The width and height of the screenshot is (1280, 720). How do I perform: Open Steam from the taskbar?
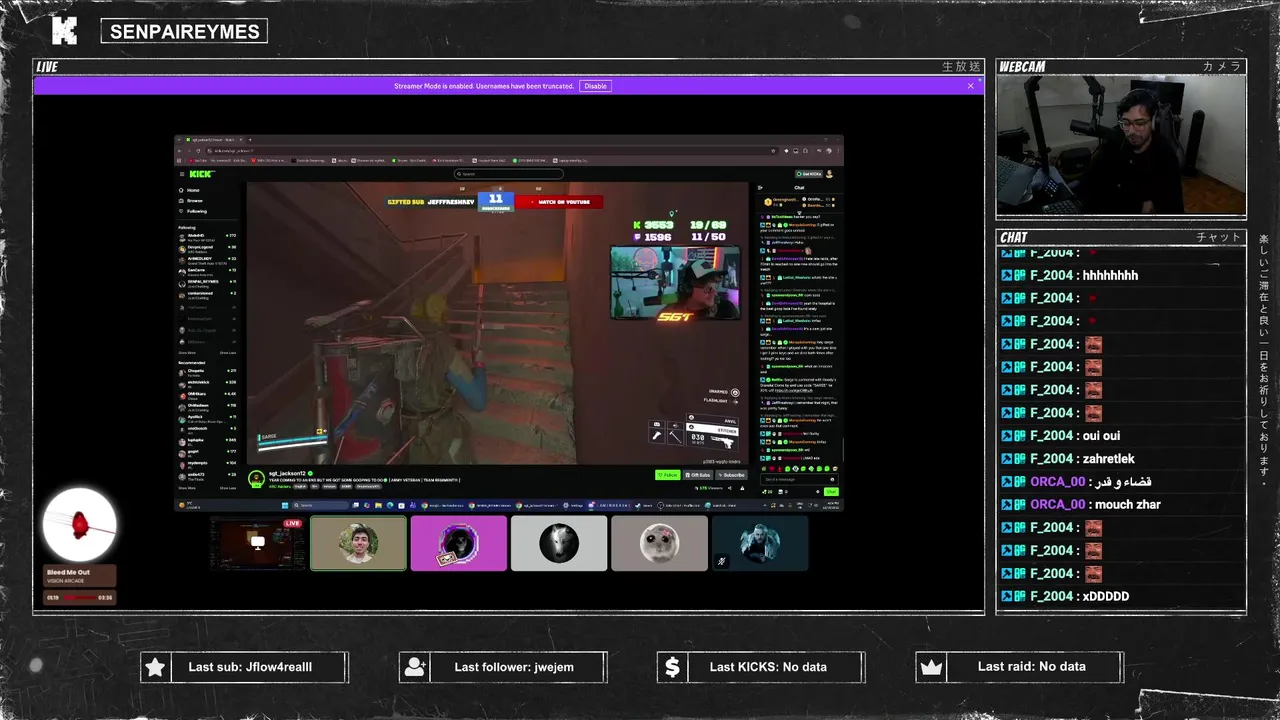[643, 505]
